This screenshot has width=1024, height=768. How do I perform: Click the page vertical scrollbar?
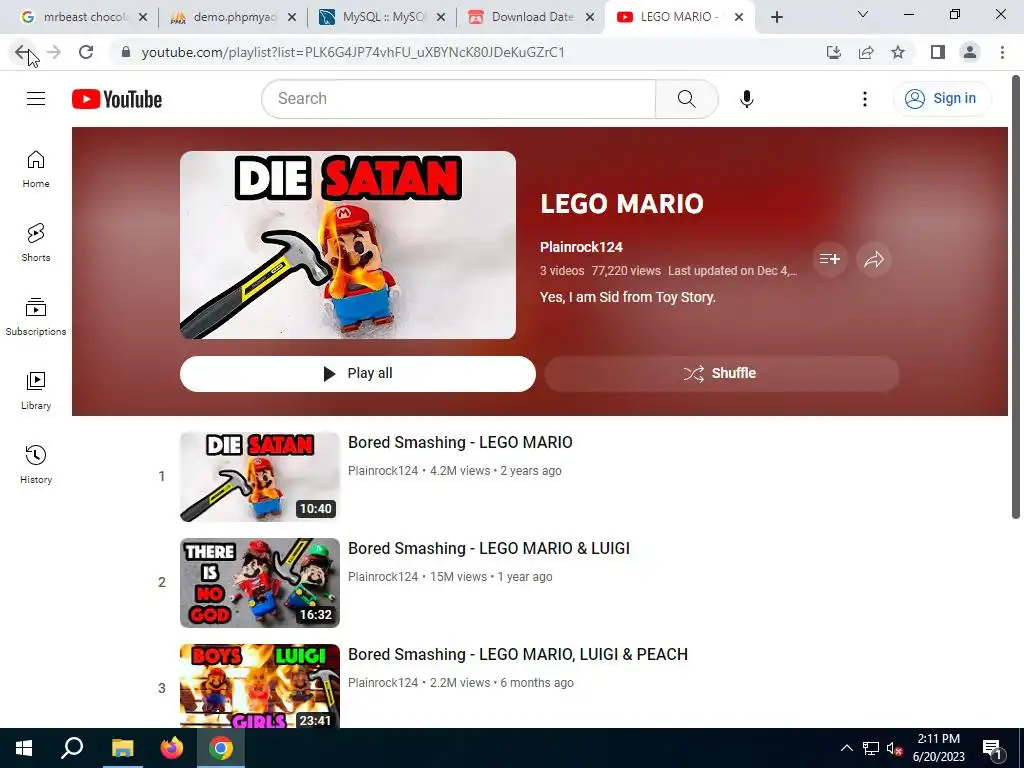tap(1016, 297)
